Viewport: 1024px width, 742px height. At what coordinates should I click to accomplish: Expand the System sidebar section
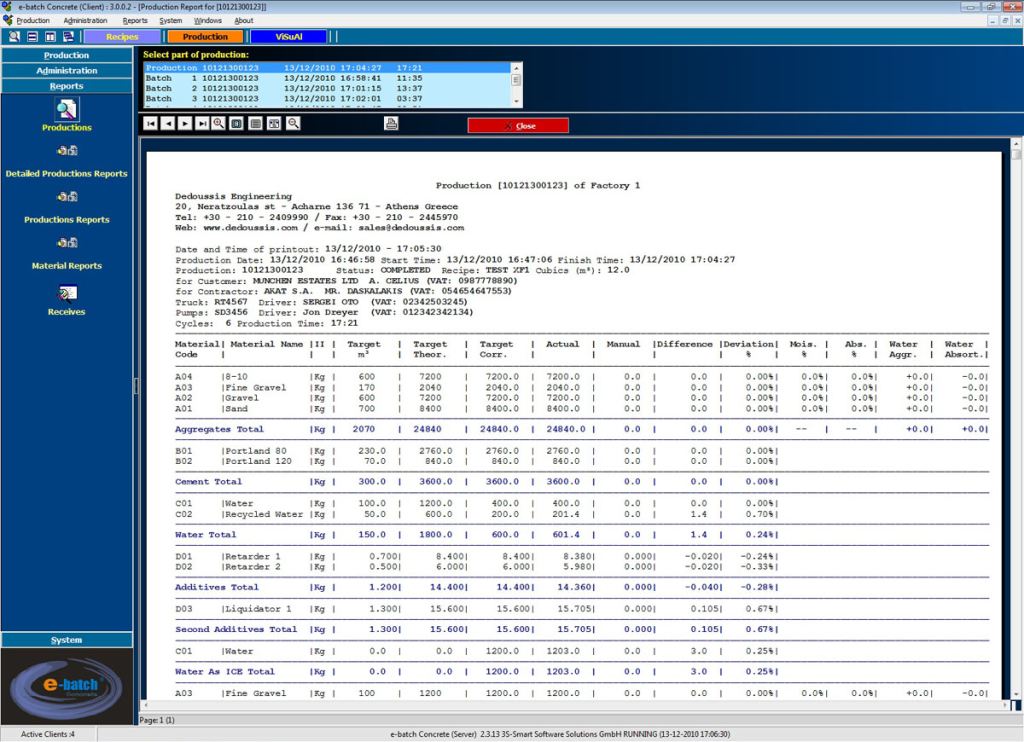coord(67,640)
